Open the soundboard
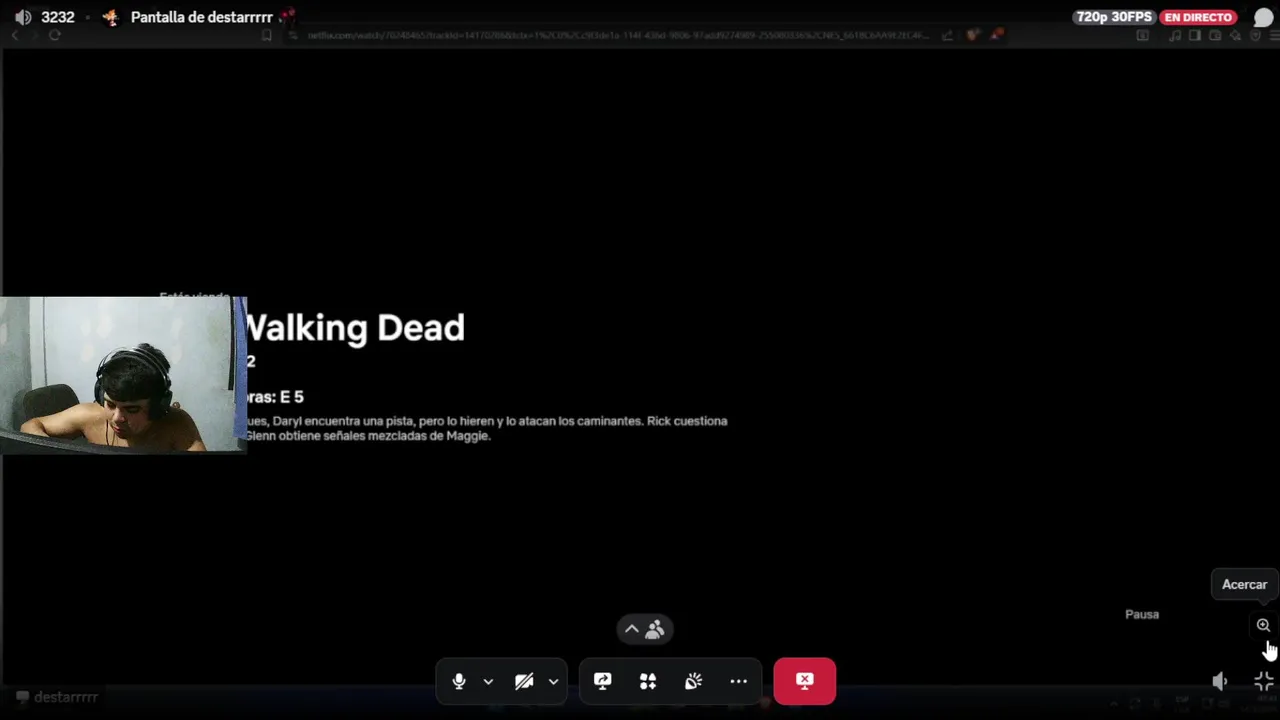1280x720 pixels. tap(693, 681)
